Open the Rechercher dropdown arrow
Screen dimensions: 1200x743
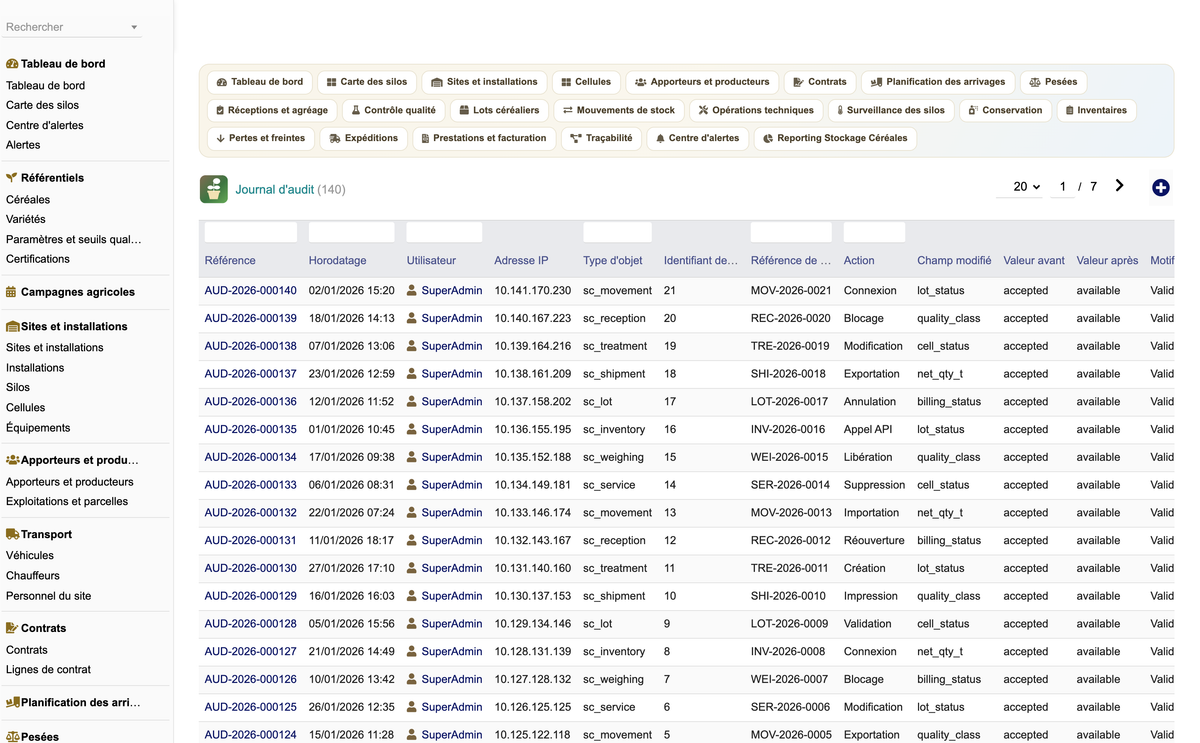click(134, 28)
